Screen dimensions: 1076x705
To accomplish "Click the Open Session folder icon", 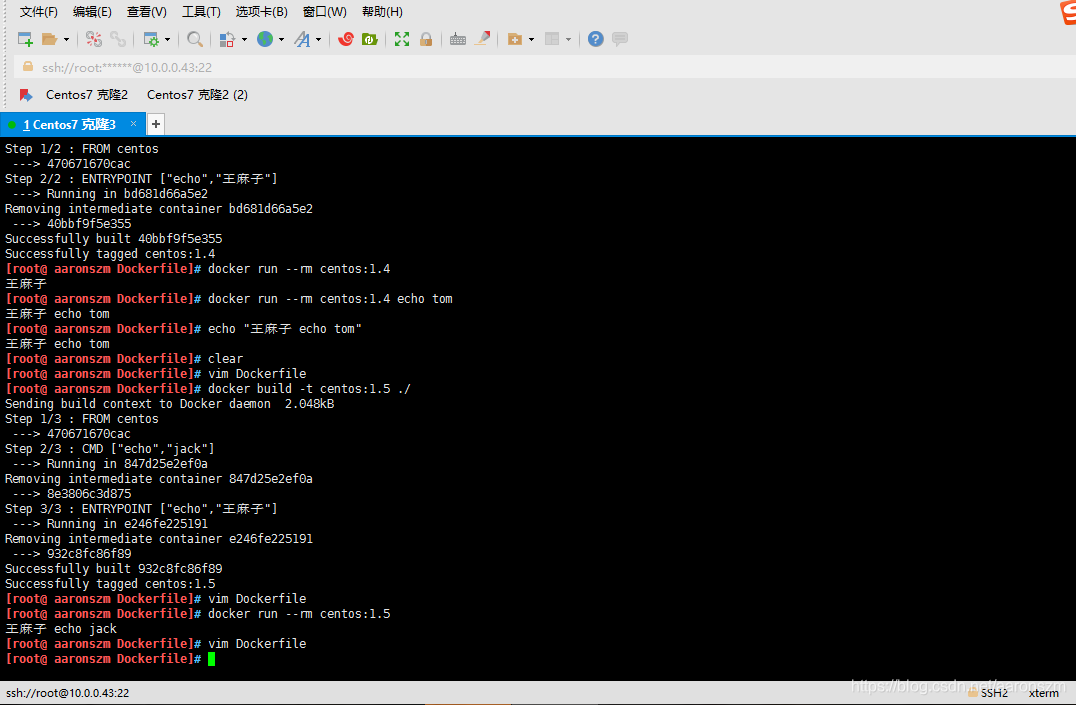I will tap(49, 39).
